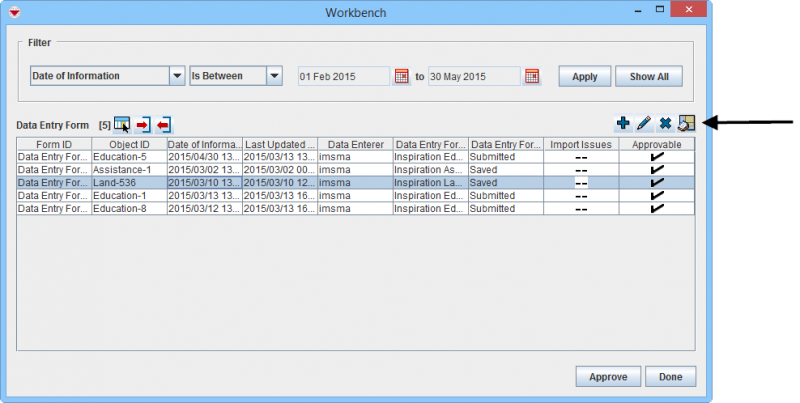Click the blue X delete icon
The height and width of the screenshot is (403, 800).
[x=665, y=123]
